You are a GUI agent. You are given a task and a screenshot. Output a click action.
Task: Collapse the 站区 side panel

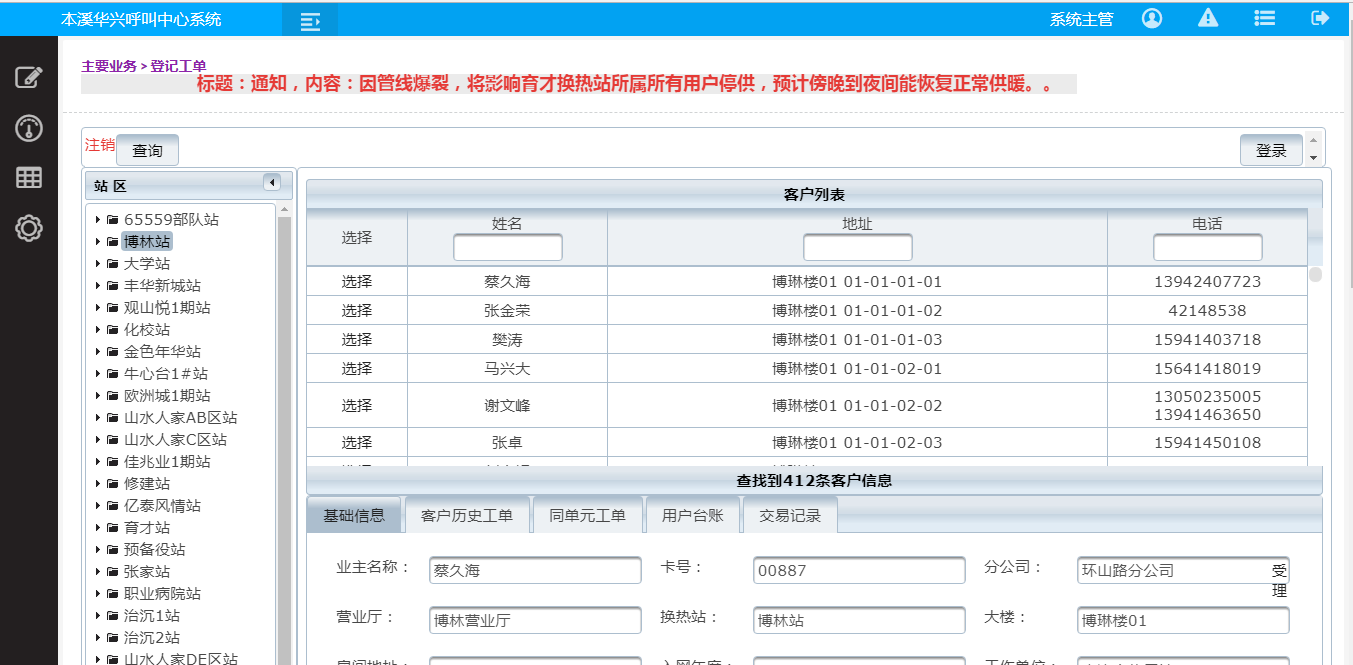point(273,184)
